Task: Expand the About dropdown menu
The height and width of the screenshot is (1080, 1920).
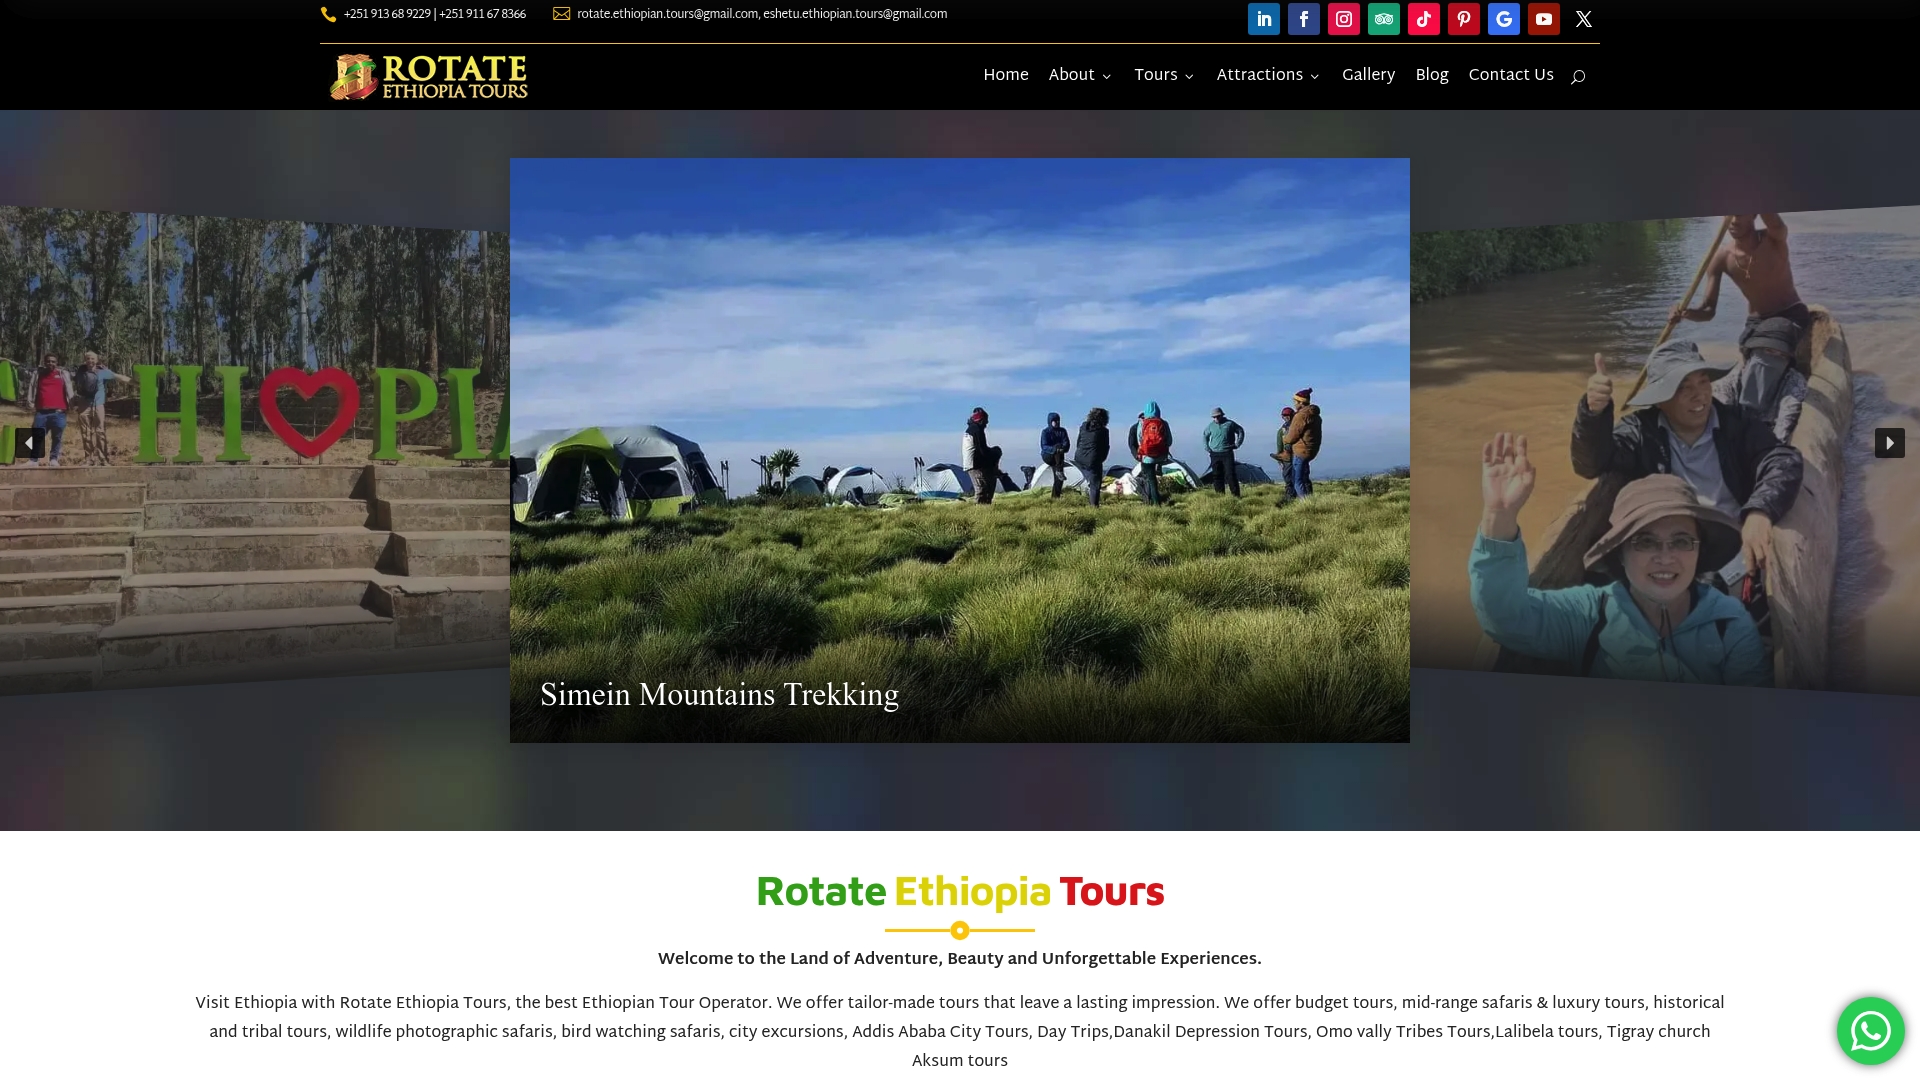Action: pos(1079,76)
